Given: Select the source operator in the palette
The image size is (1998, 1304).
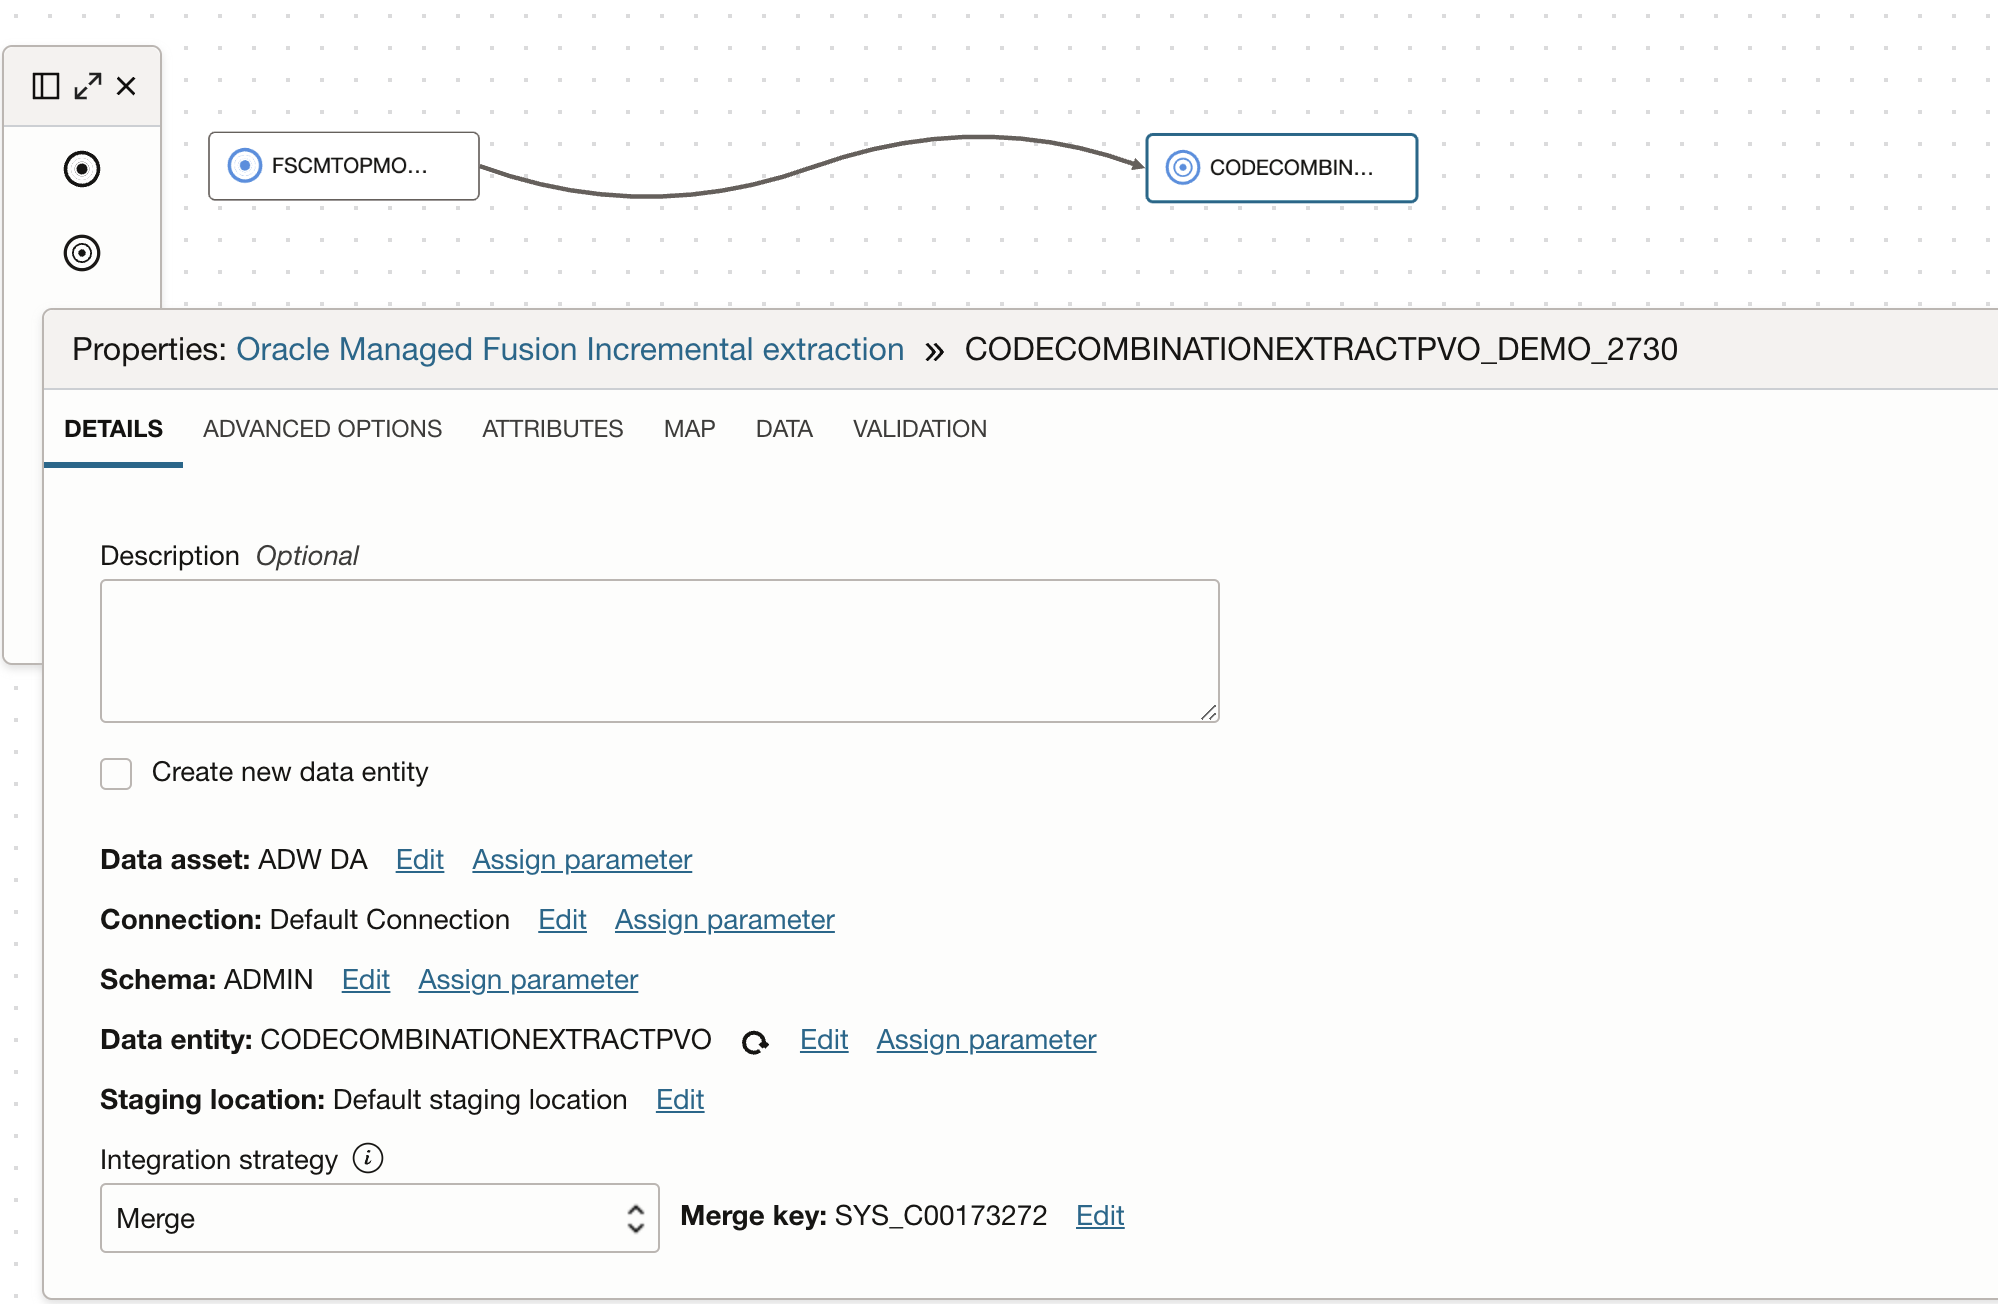Looking at the screenshot, I should click(83, 169).
